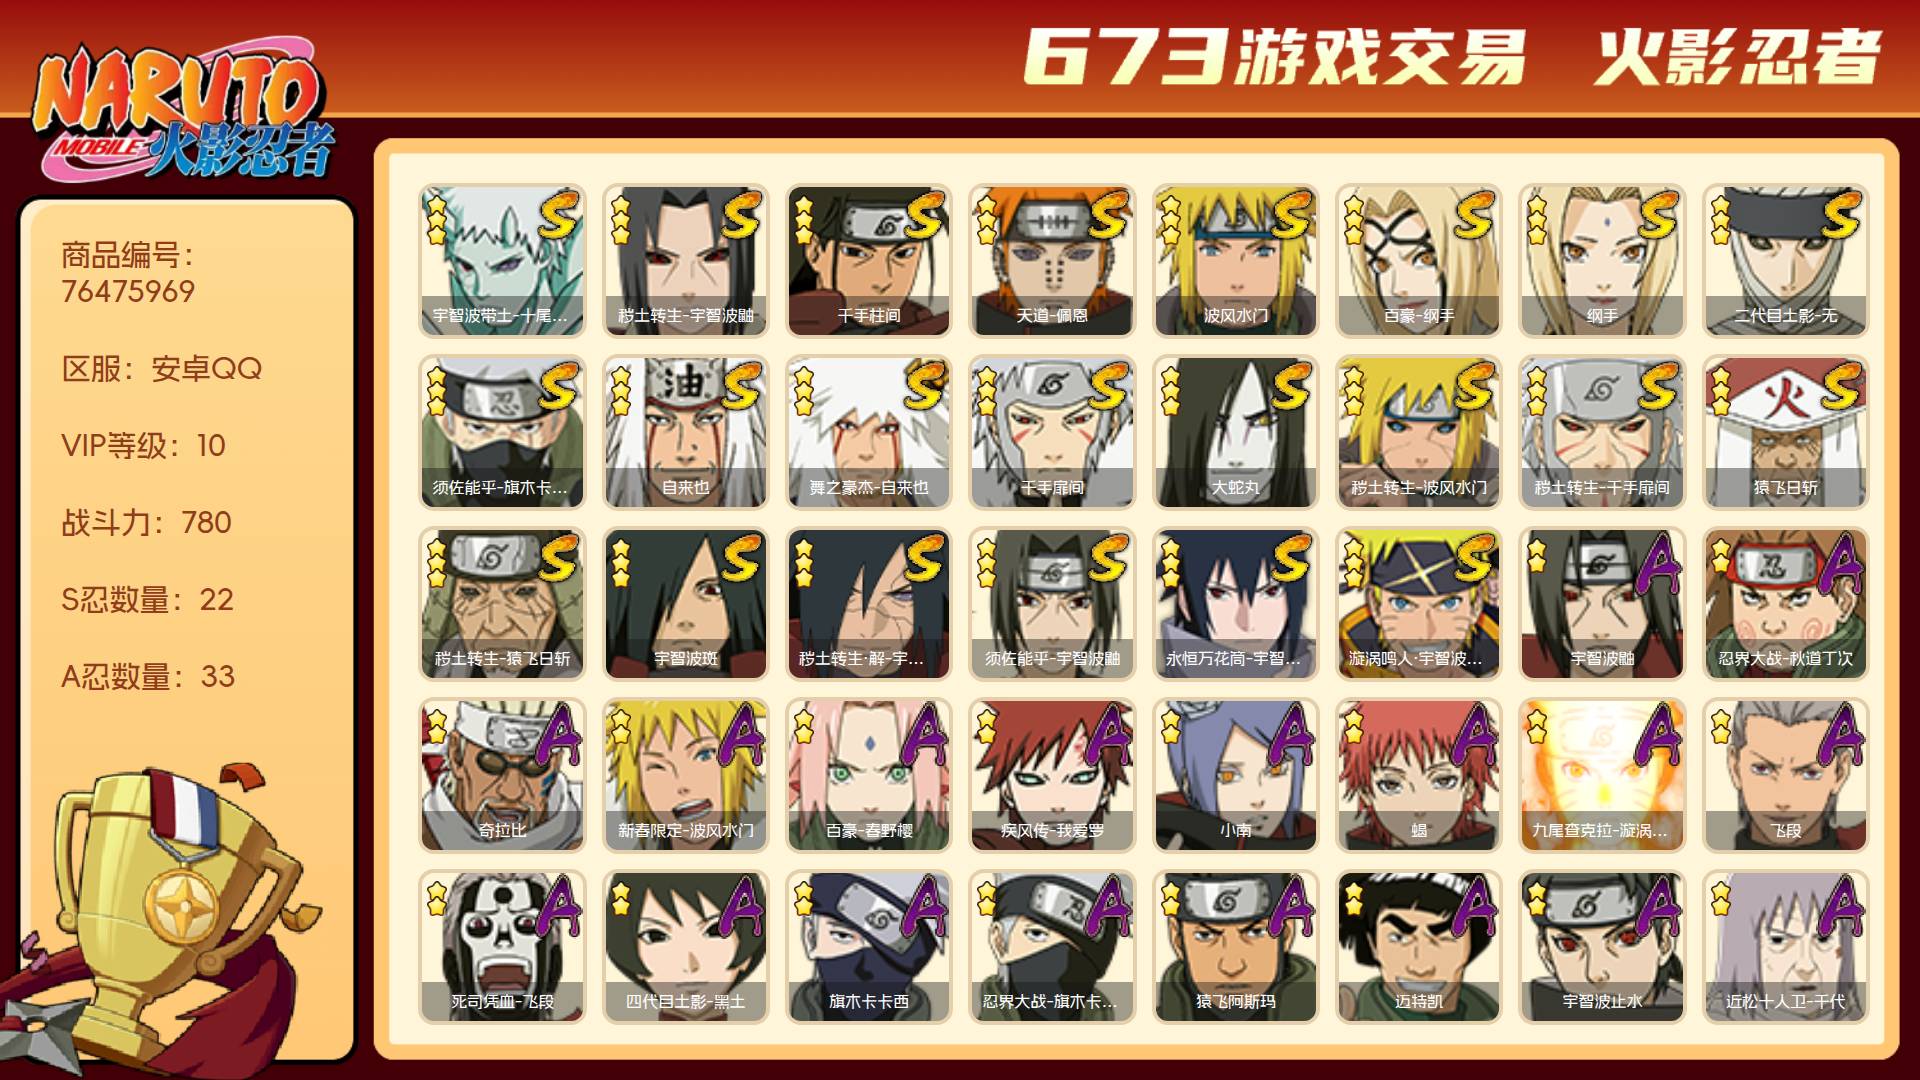The width and height of the screenshot is (1920, 1080).
Task: Choose the 大蛇丸 ninja card
Action: [1235, 433]
